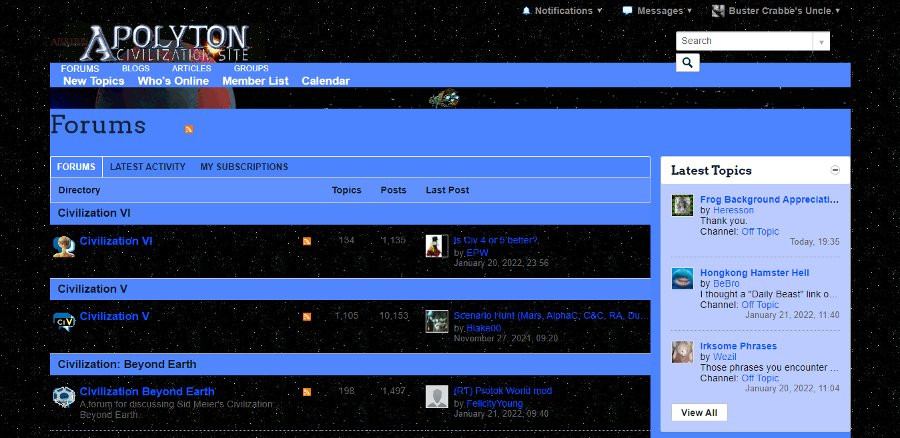Click the RSS feed icon for Civilization V
The width and height of the screenshot is (900, 438).
click(307, 317)
